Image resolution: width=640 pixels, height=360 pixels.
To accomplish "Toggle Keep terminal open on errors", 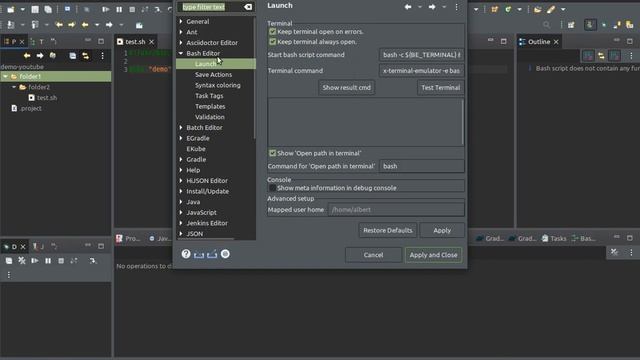I will click(x=272, y=31).
